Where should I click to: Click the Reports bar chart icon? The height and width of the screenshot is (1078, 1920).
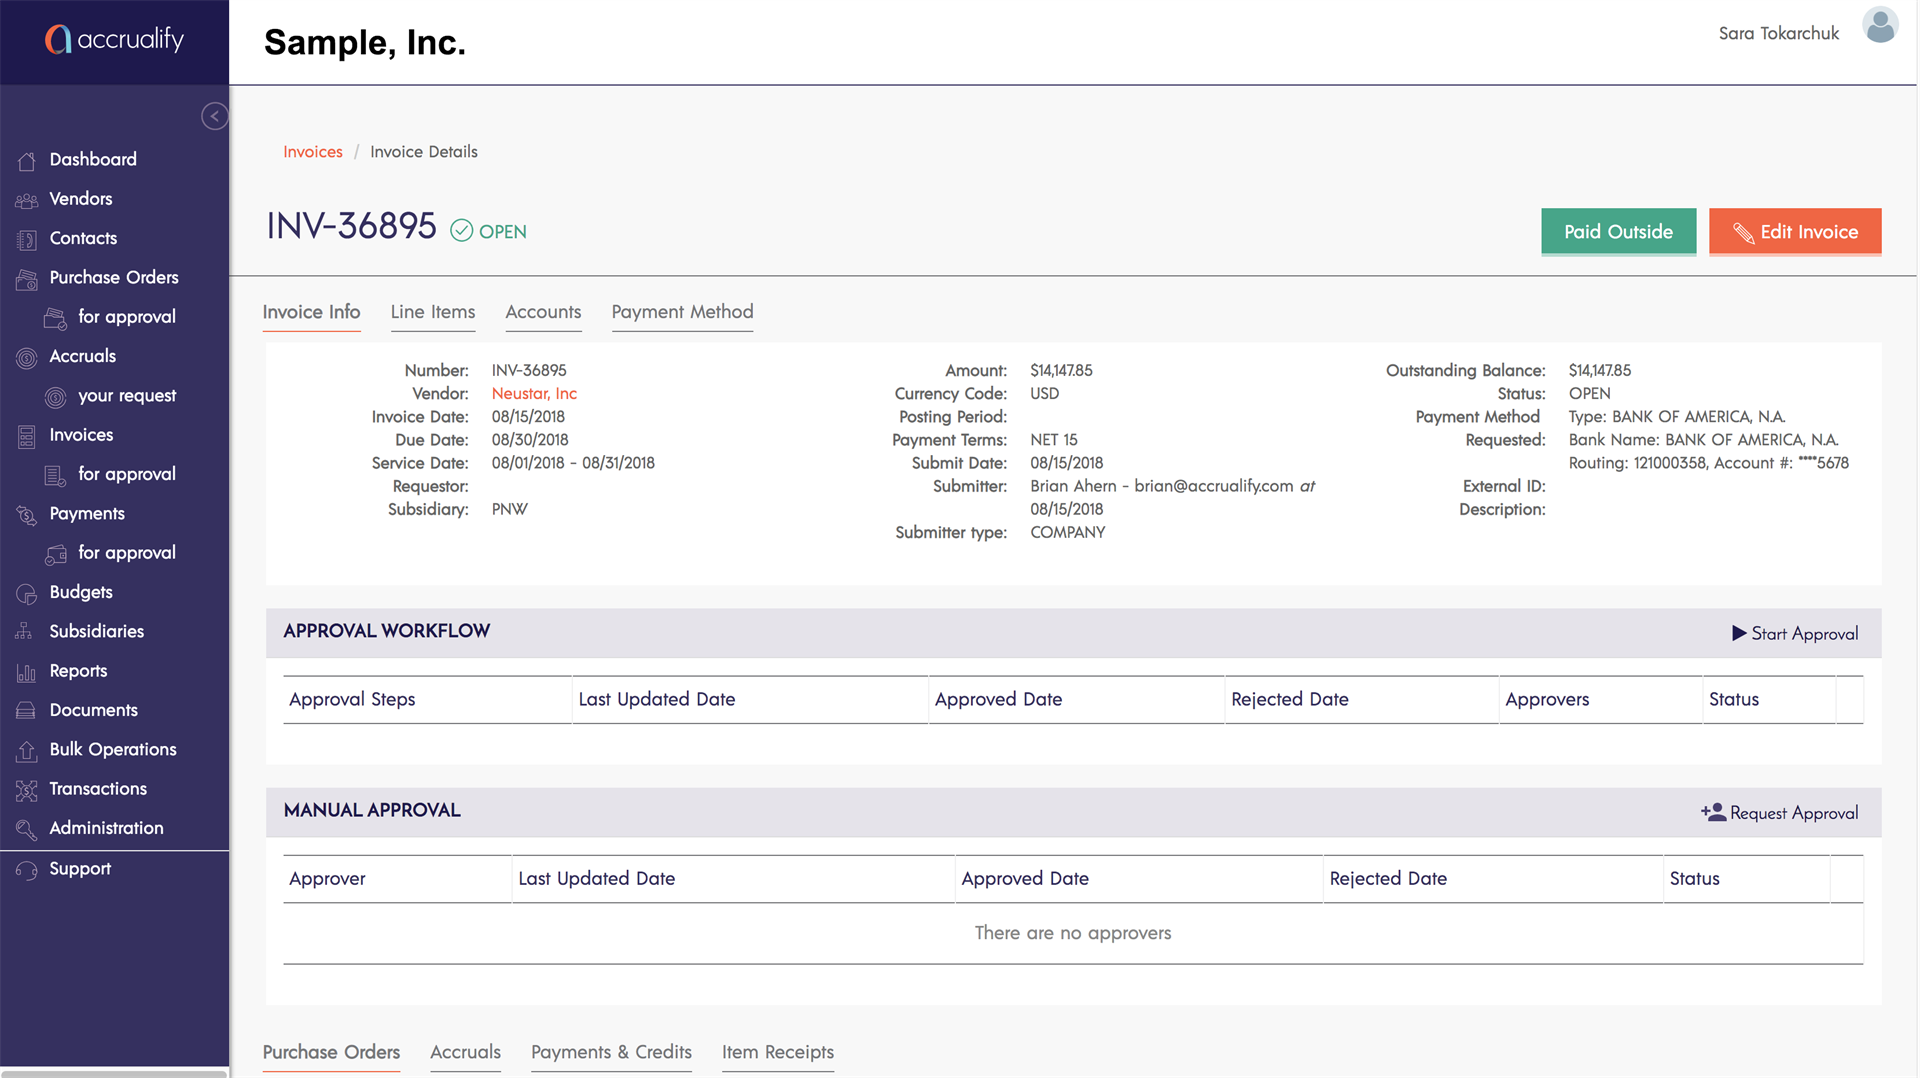27,672
